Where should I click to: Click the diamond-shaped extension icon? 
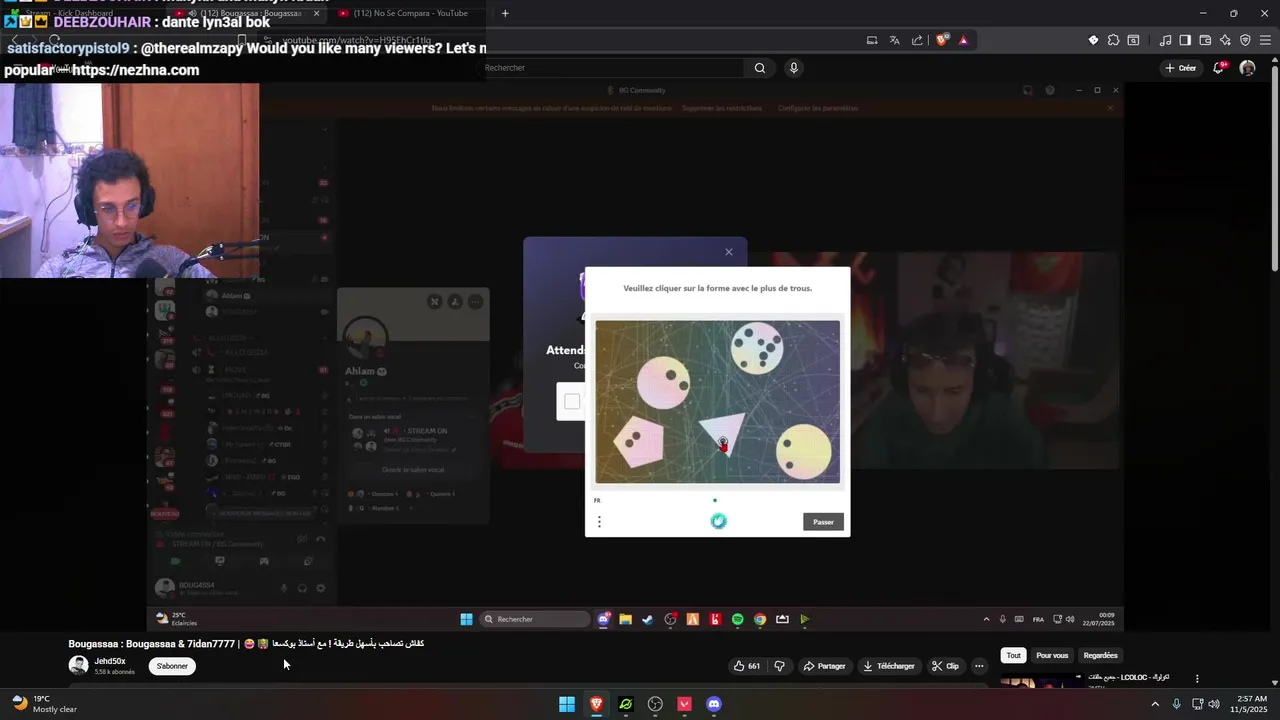[x=1093, y=40]
